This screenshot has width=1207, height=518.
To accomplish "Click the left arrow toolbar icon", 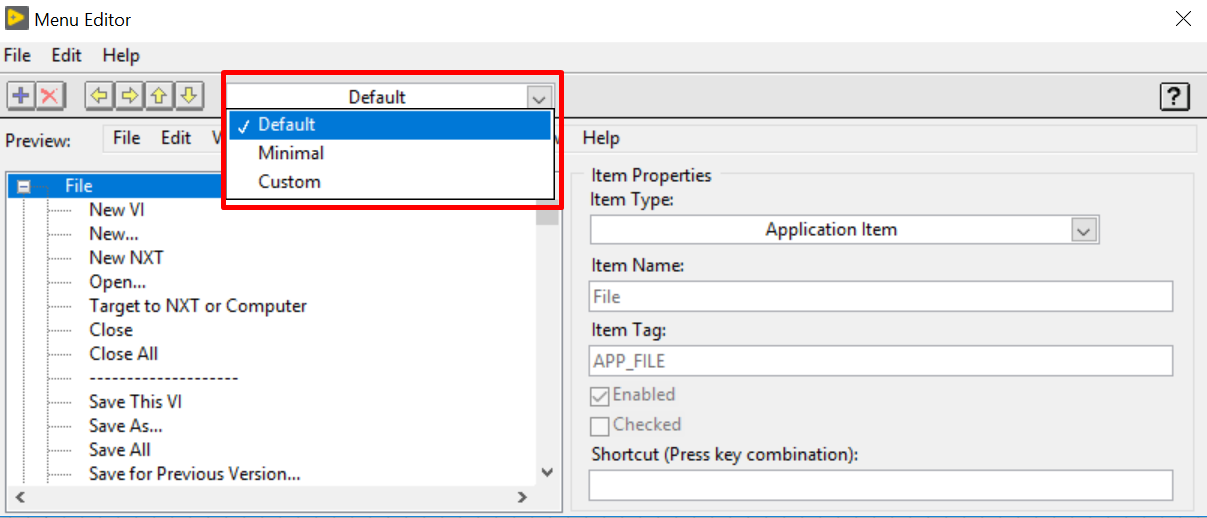I will [x=98, y=96].
